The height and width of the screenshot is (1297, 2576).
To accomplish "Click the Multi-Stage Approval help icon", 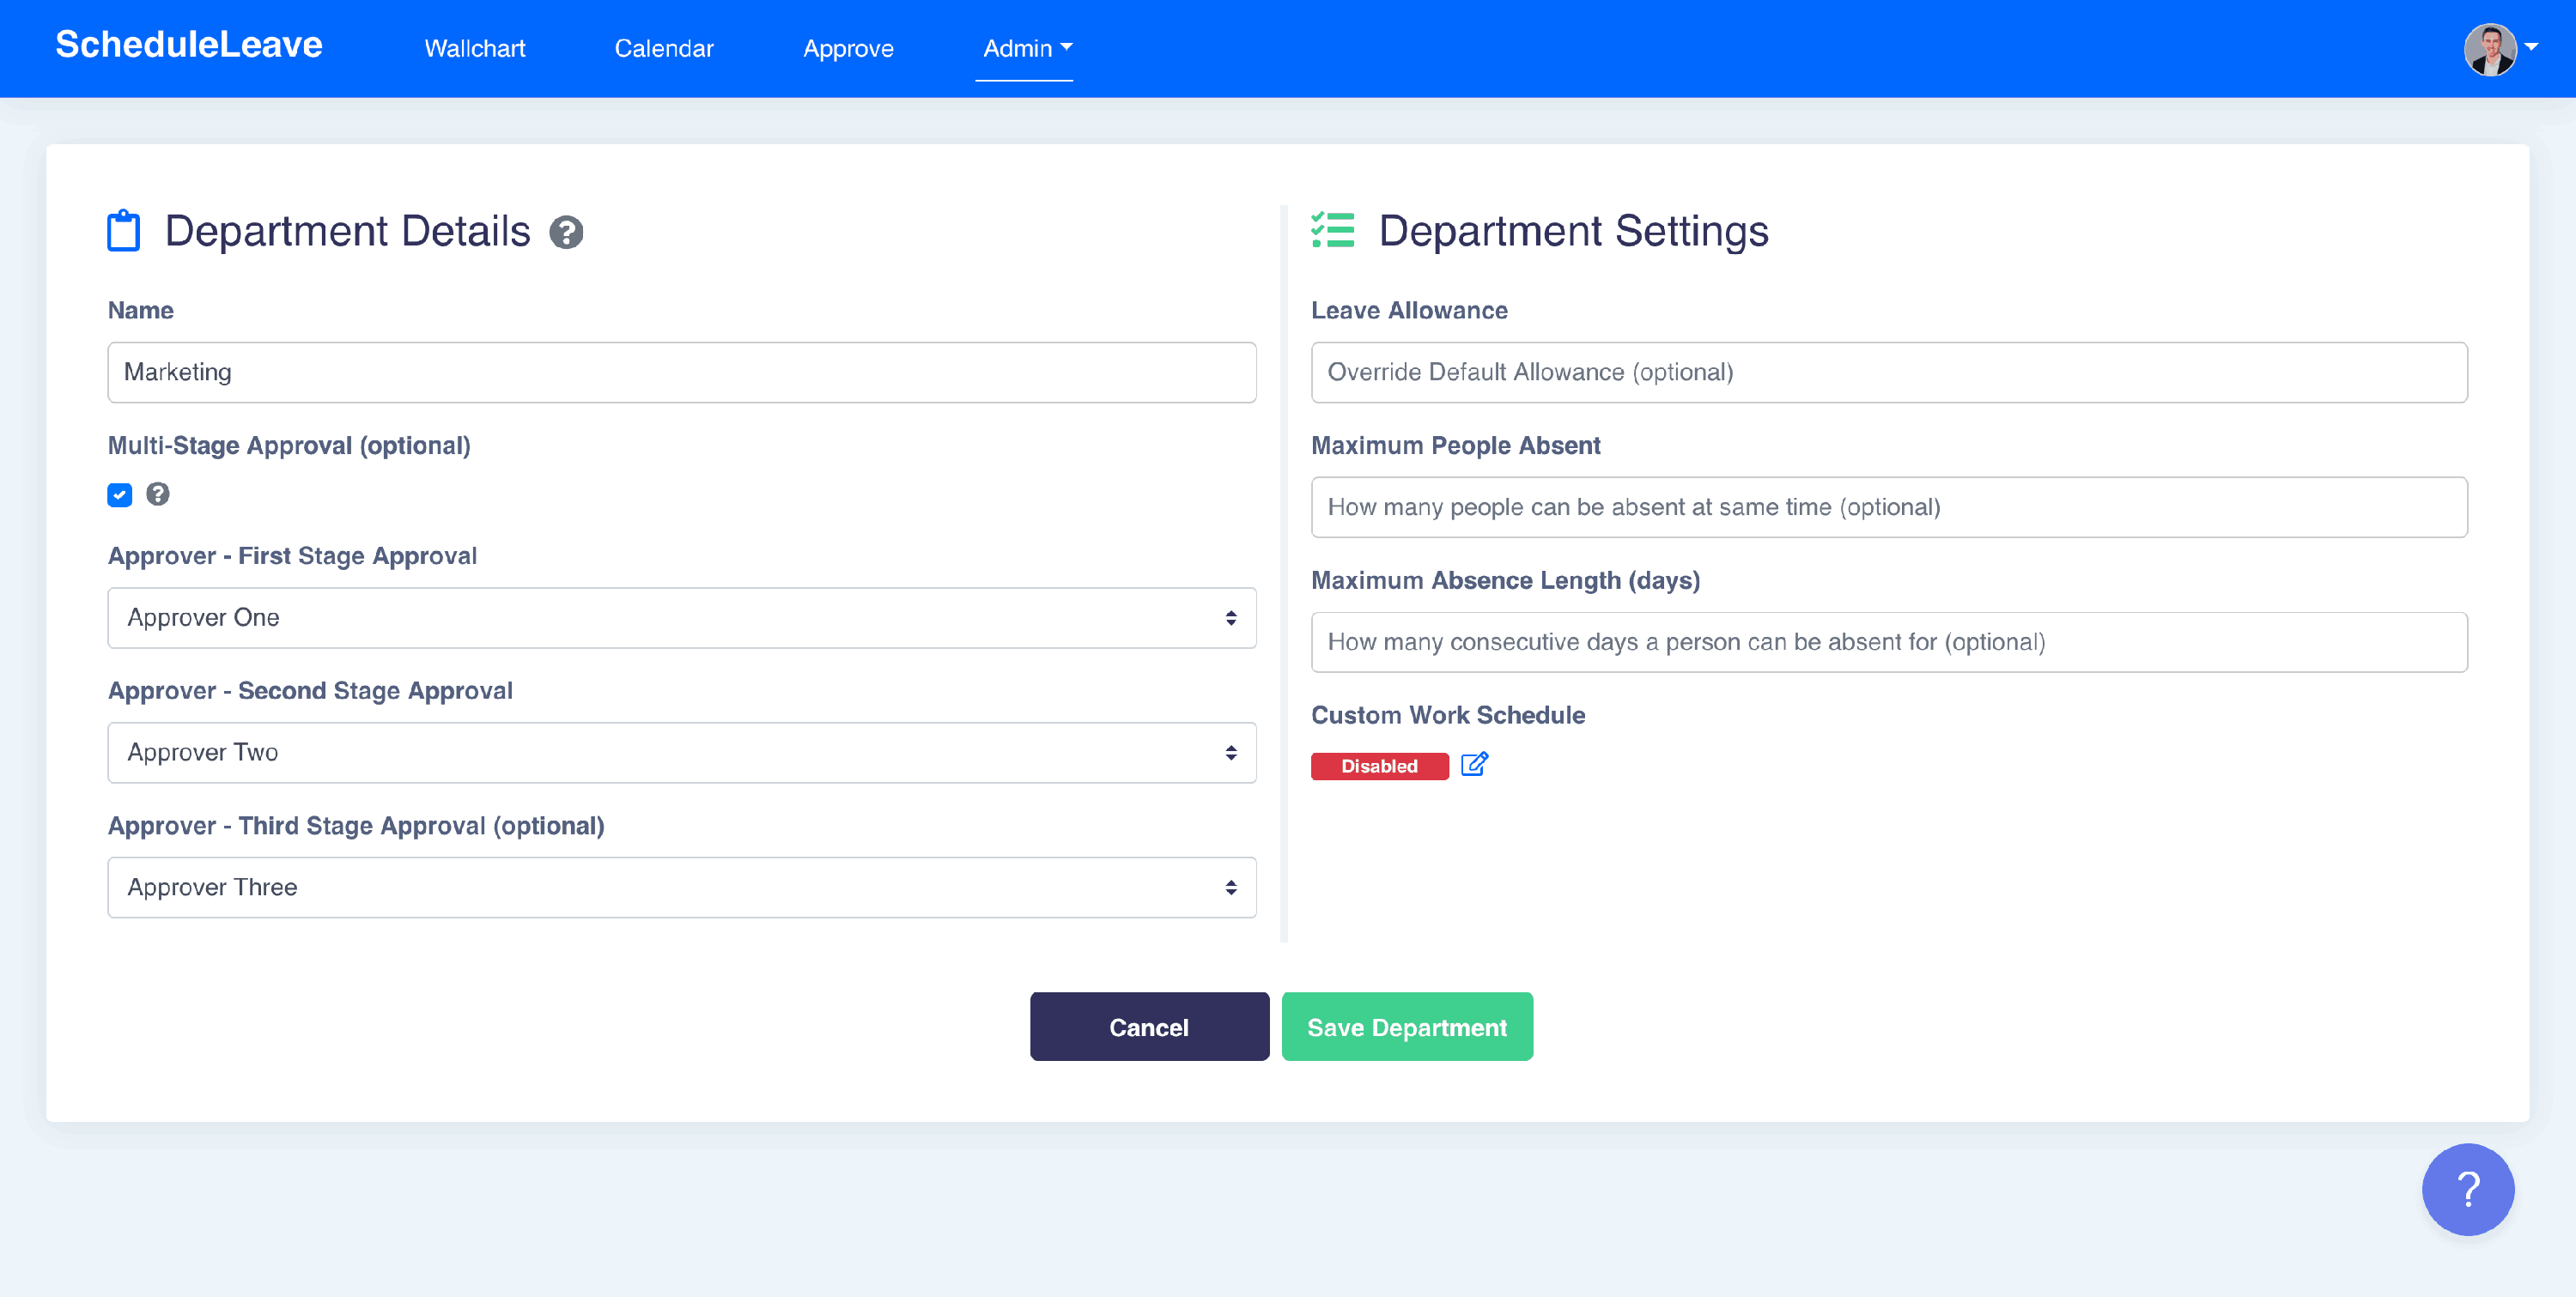I will (x=158, y=494).
